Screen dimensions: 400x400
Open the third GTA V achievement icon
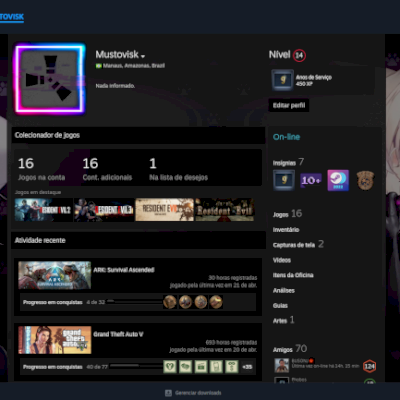(x=201, y=367)
